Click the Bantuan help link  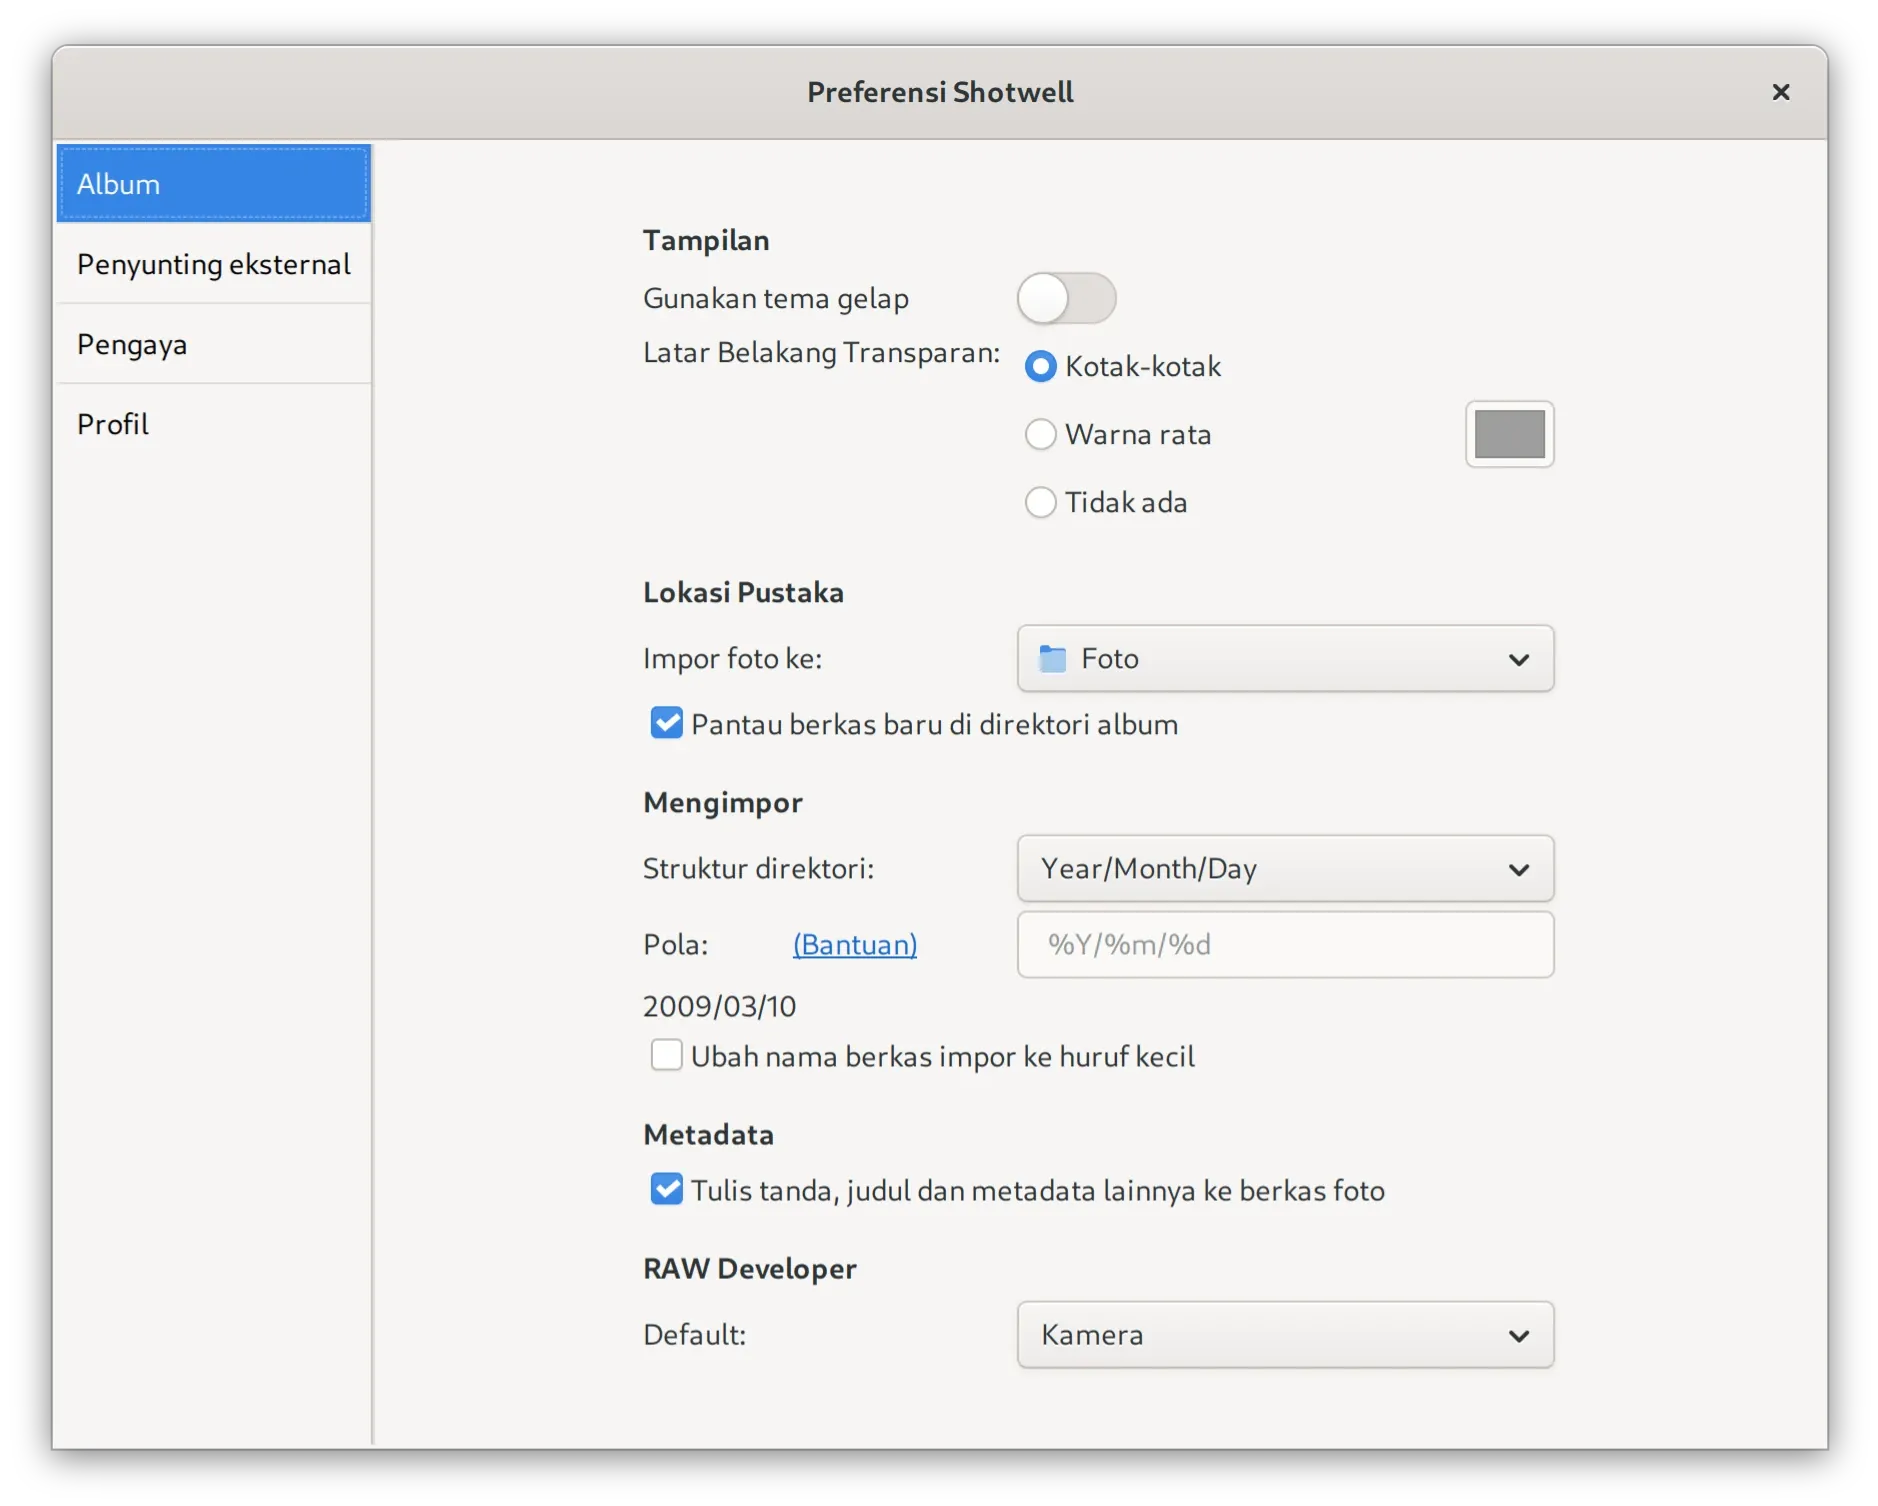(855, 944)
